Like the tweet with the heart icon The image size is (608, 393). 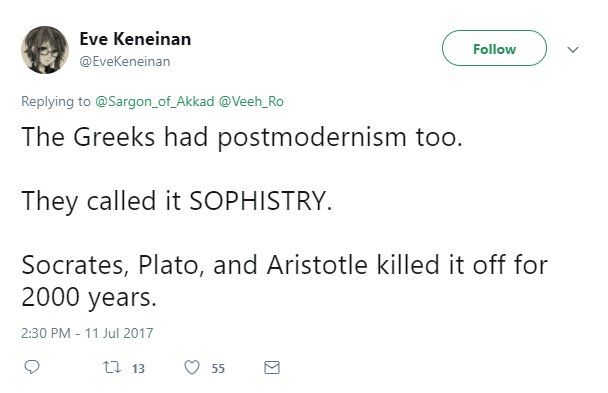(192, 367)
